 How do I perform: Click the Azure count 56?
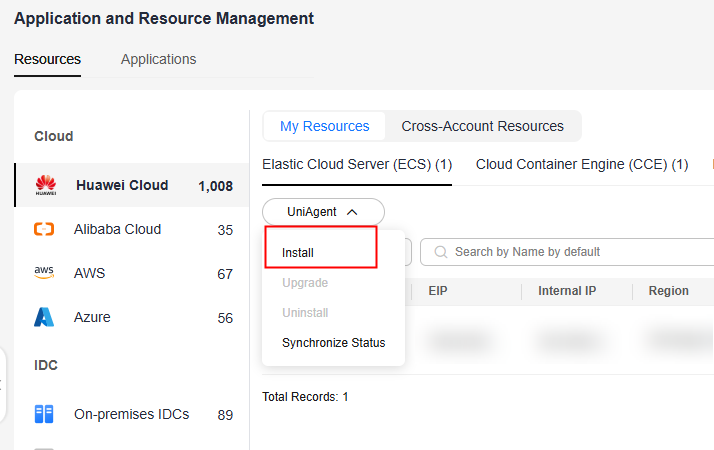225,318
